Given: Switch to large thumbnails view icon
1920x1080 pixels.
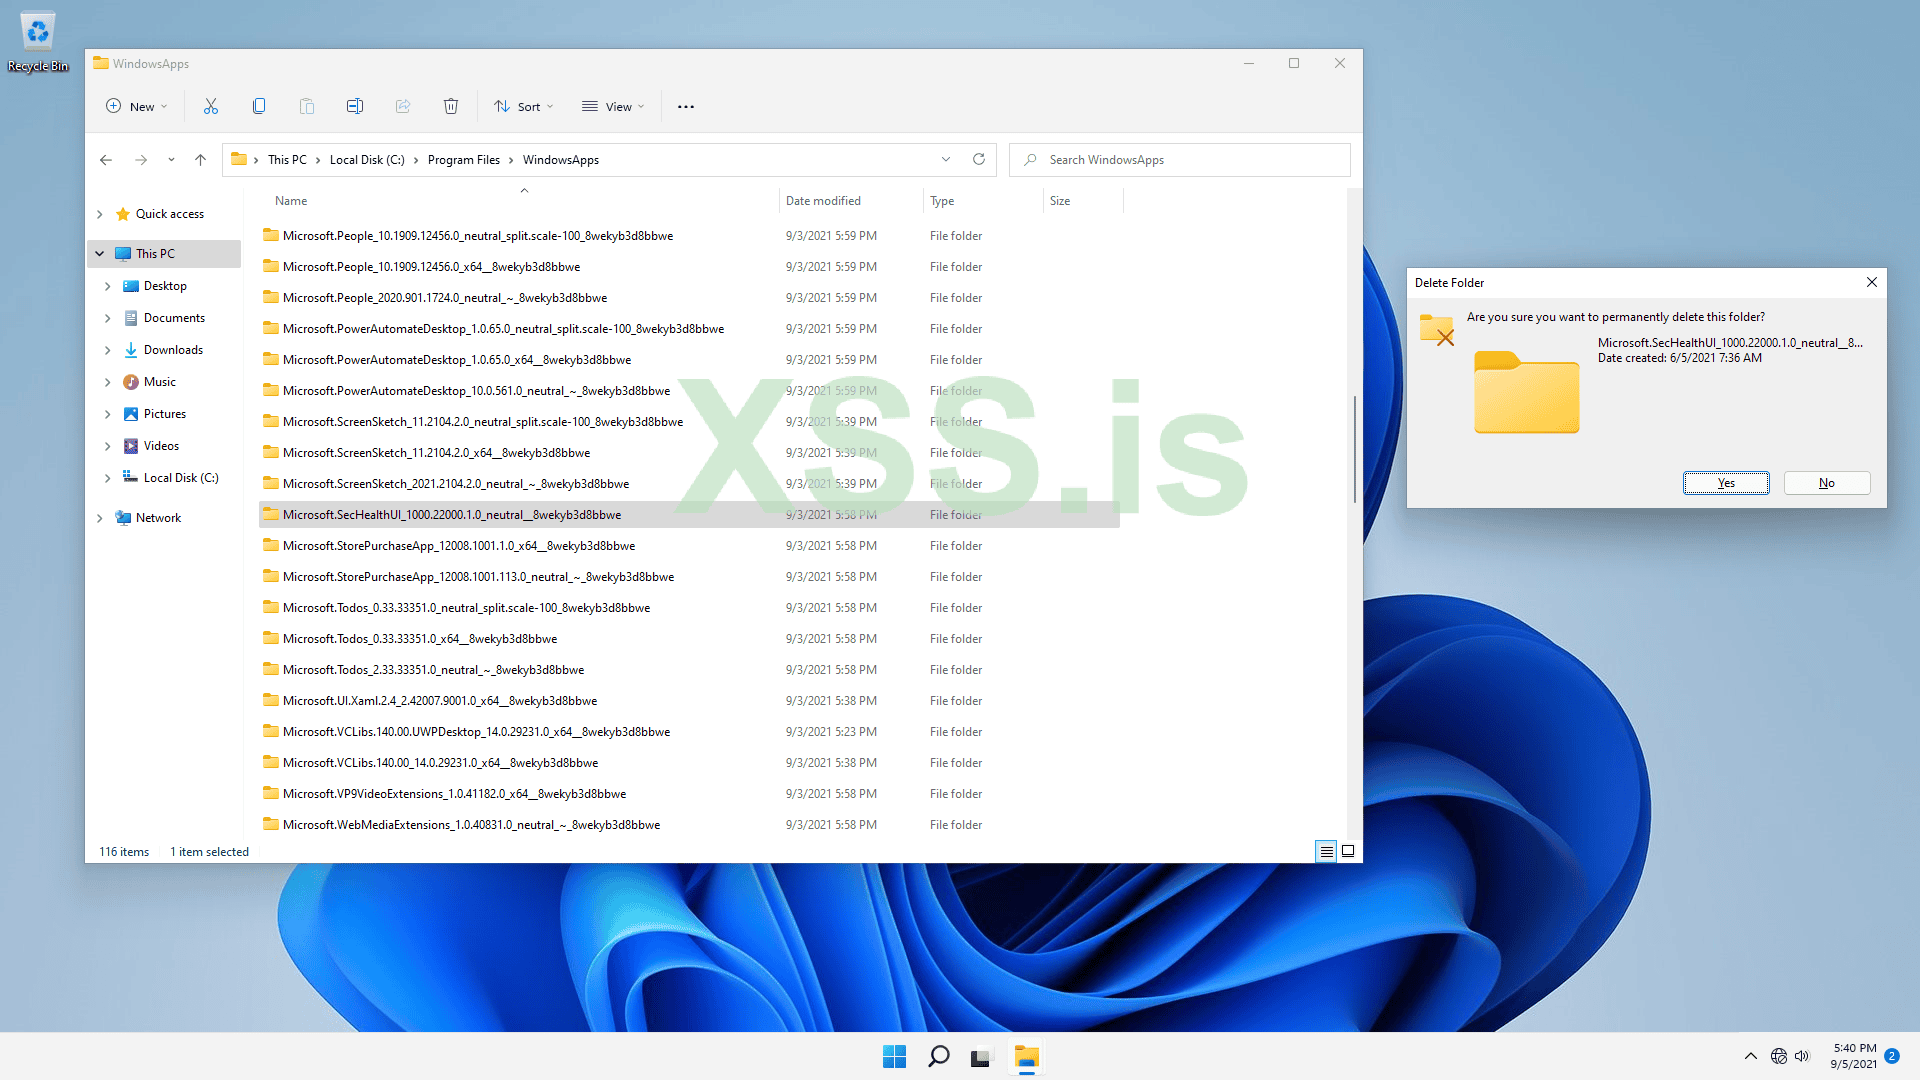Looking at the screenshot, I should tap(1348, 851).
